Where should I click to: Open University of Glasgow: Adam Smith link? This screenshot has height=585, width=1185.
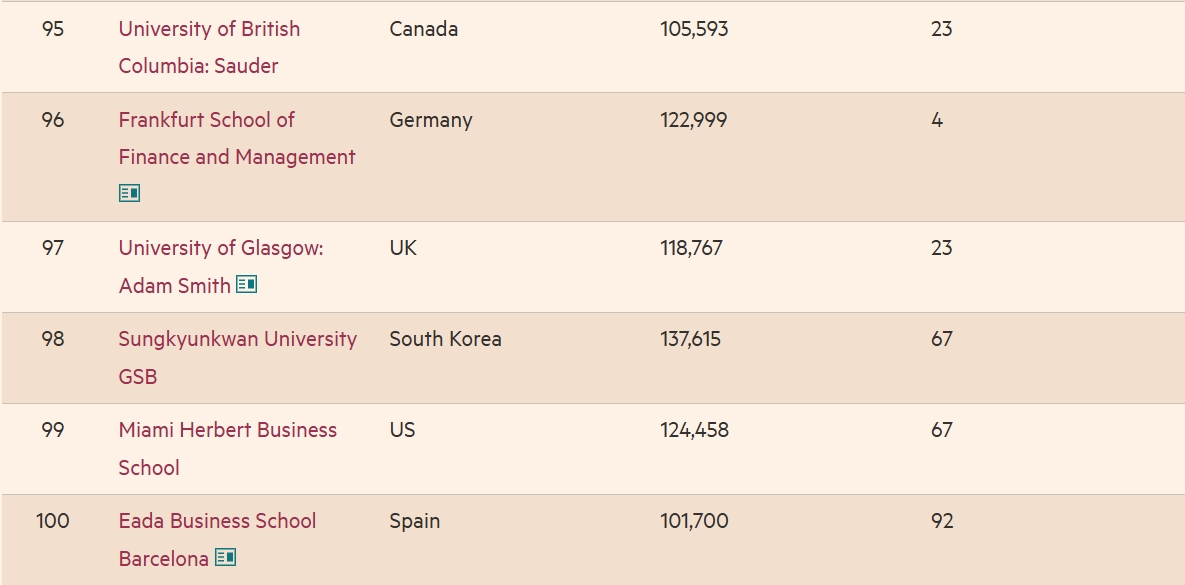[x=221, y=267]
